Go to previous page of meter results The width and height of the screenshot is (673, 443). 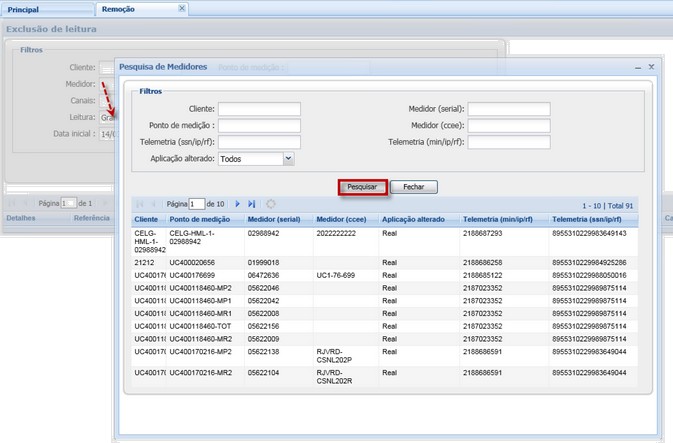[154, 204]
